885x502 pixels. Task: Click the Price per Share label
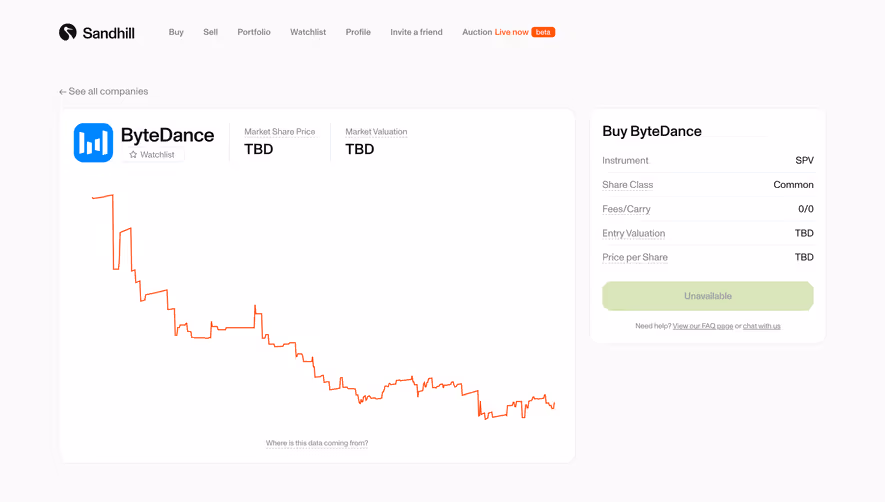pyautogui.click(x=635, y=257)
